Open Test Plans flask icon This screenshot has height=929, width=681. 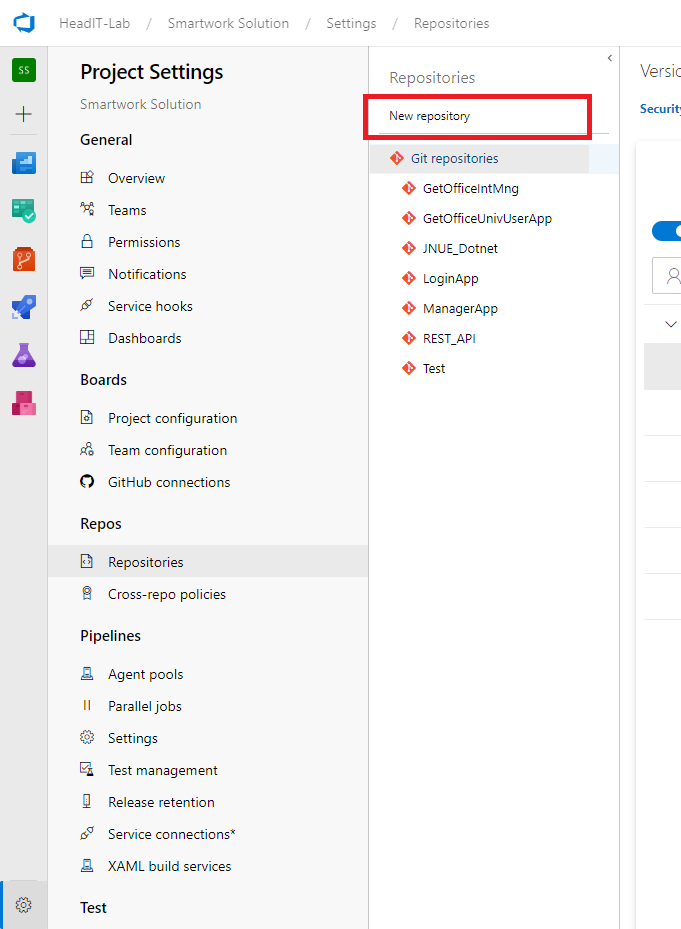[x=24, y=355]
